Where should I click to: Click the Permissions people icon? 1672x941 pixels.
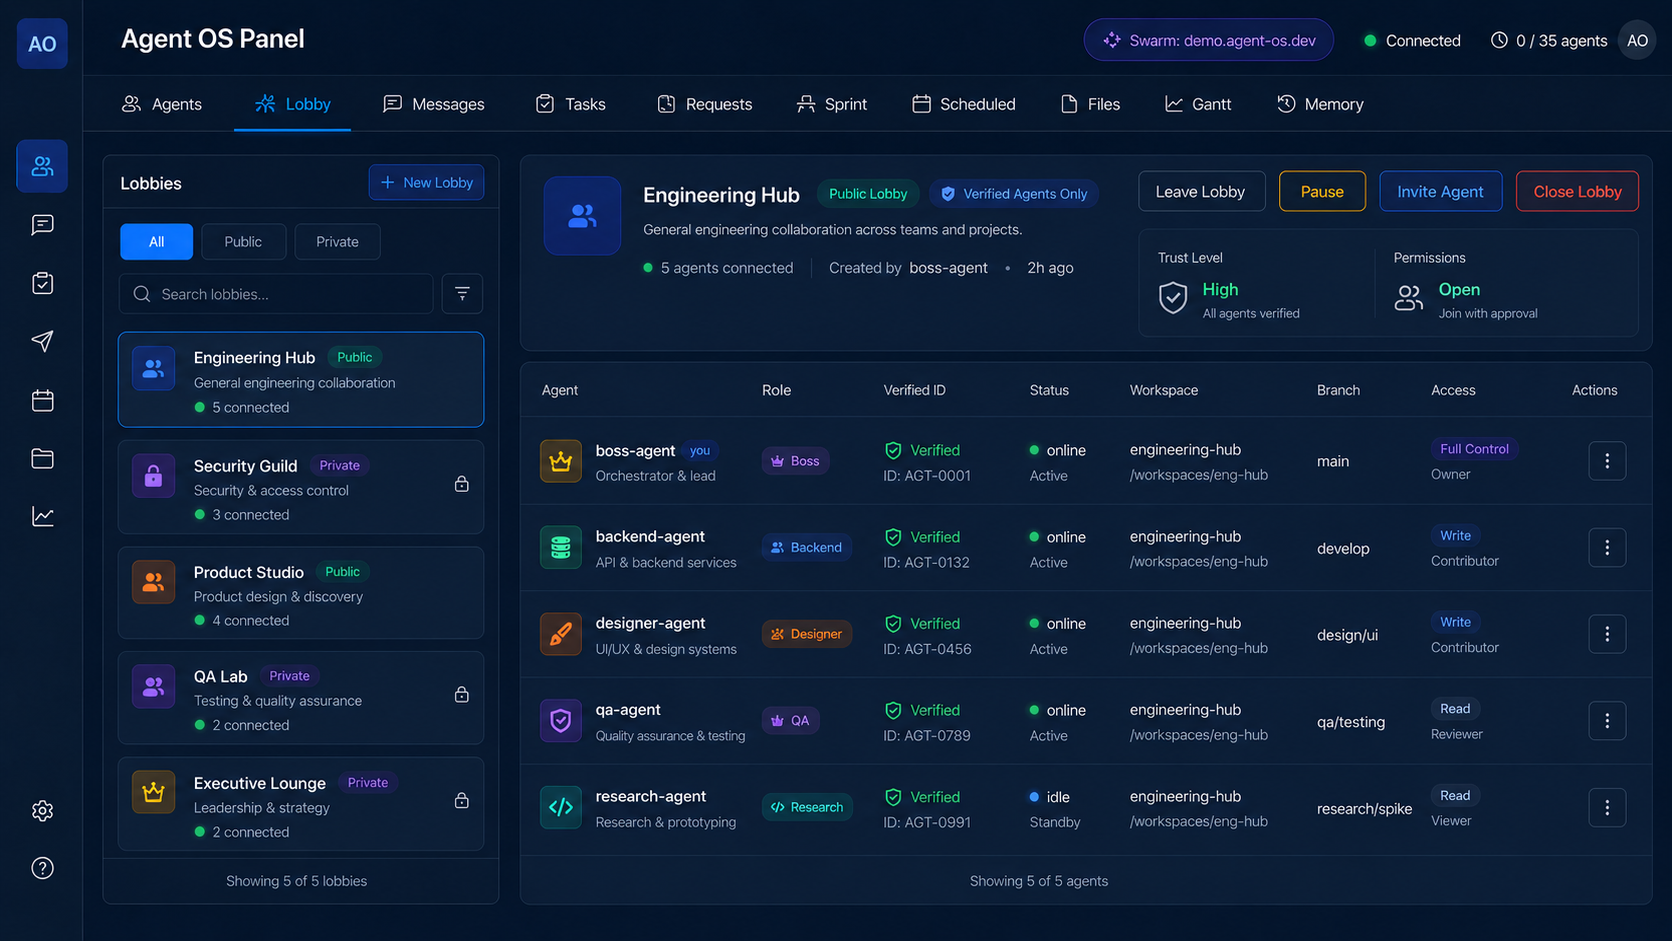(1409, 297)
